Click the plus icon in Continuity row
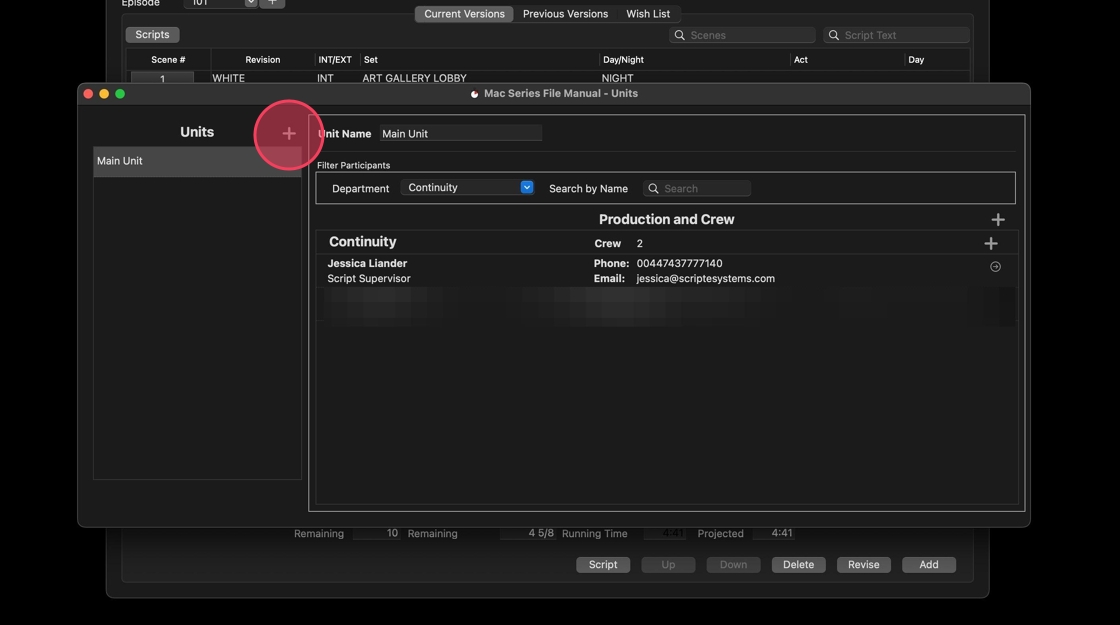 point(990,243)
